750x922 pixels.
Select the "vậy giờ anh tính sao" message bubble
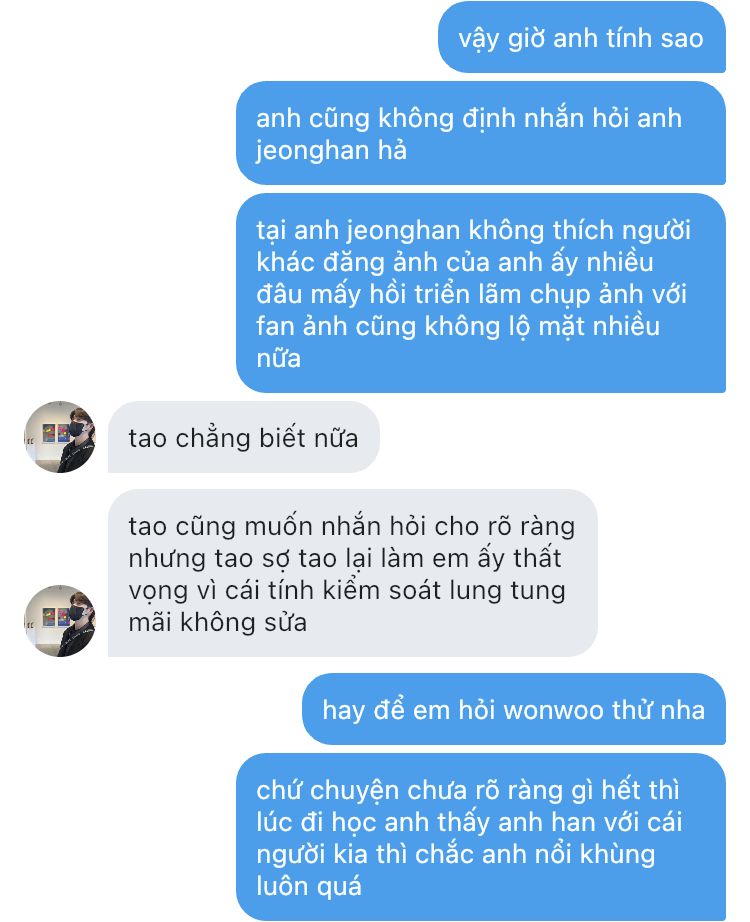point(582,37)
